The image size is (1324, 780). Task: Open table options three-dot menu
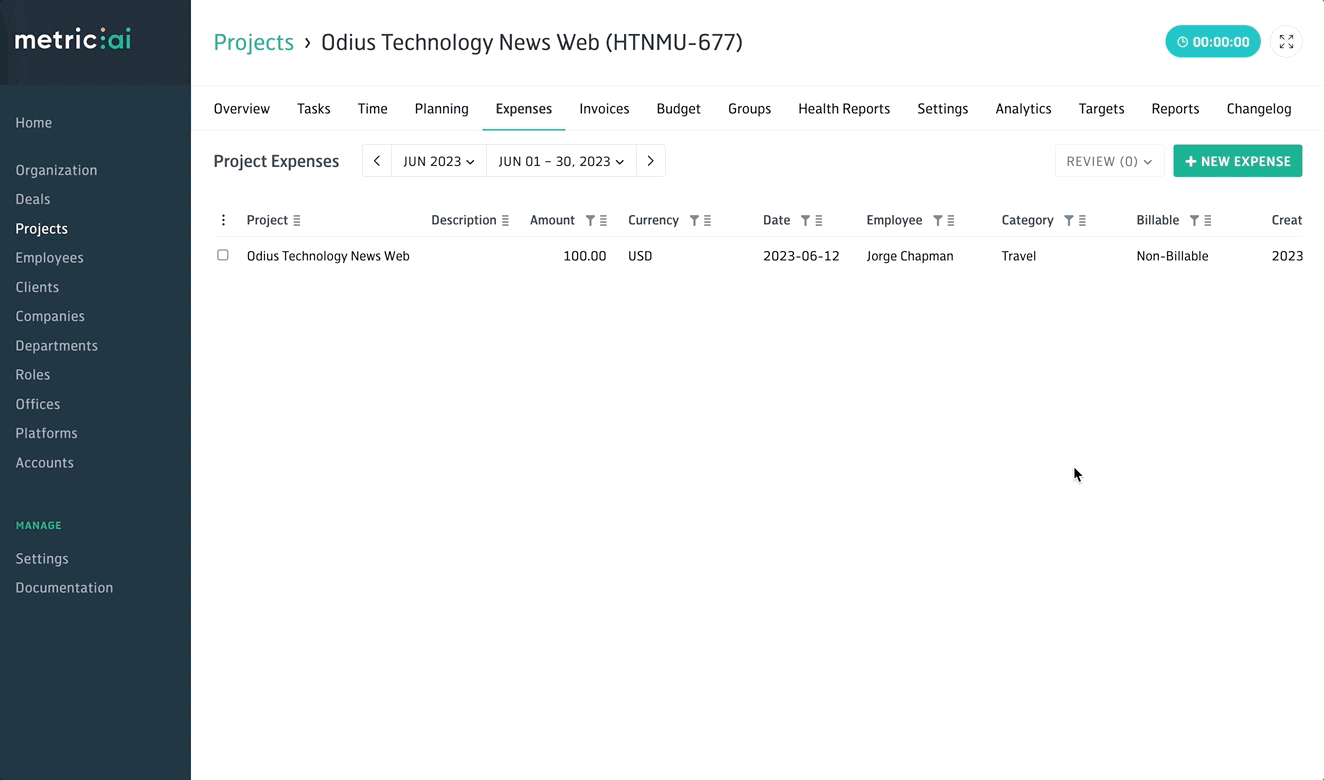point(223,221)
